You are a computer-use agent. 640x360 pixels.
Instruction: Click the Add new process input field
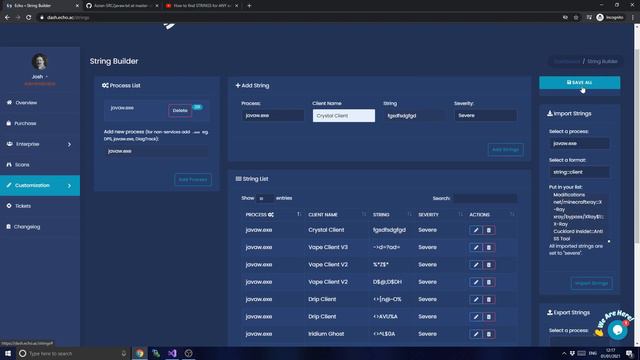156,151
